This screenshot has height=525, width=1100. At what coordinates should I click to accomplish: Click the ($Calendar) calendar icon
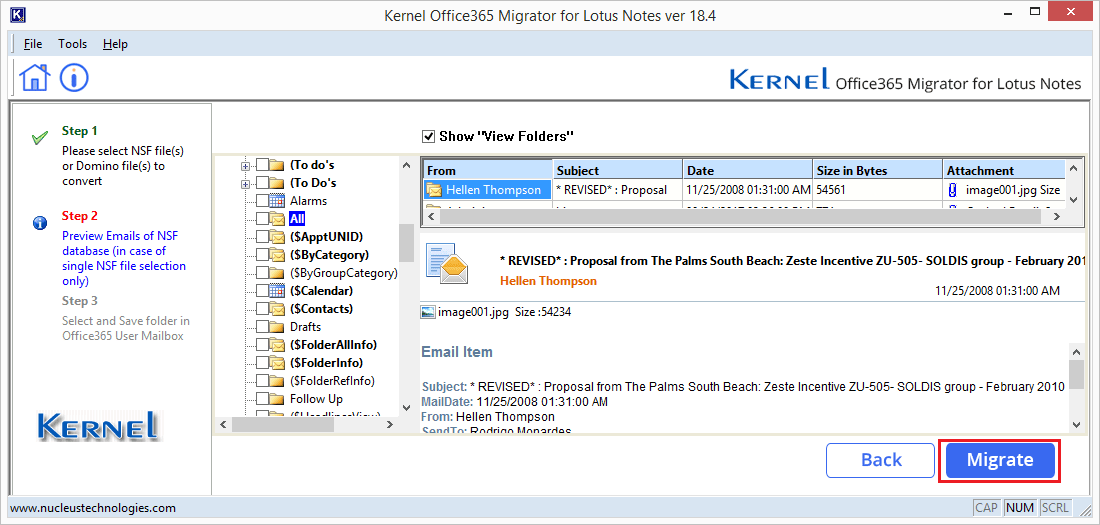tap(277, 291)
